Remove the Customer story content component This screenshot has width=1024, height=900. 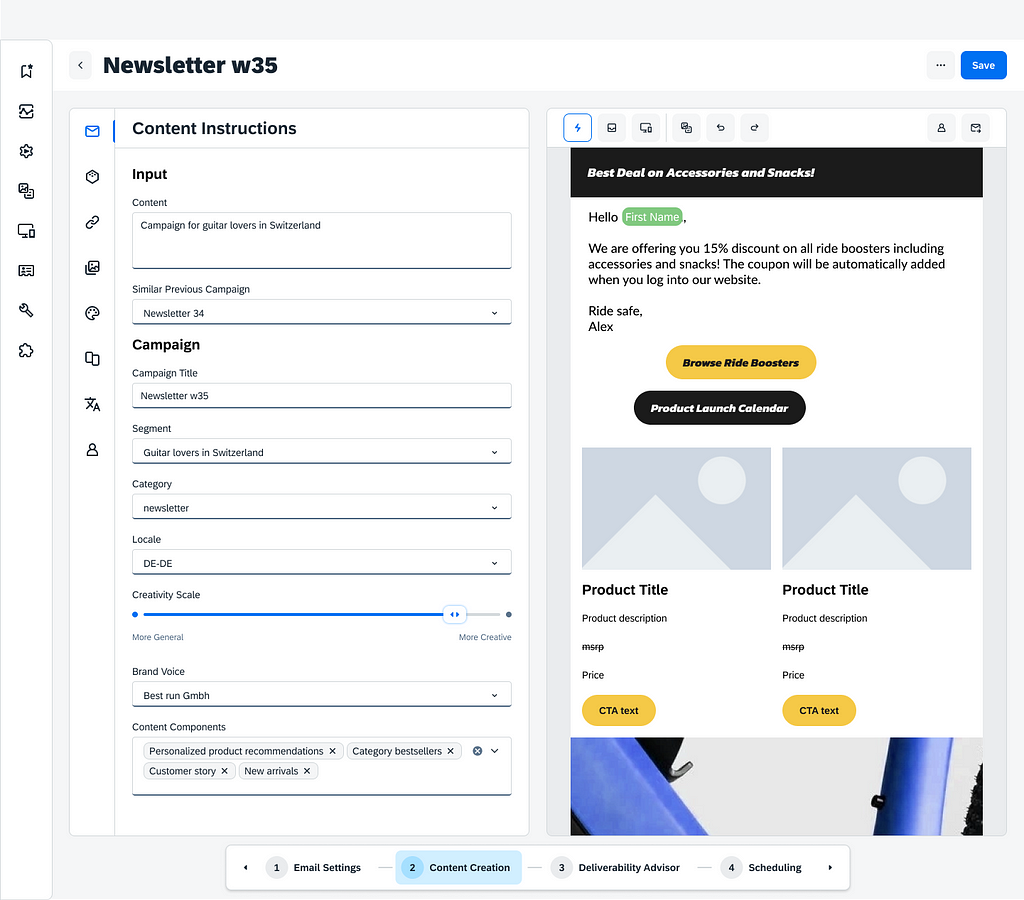pos(225,771)
